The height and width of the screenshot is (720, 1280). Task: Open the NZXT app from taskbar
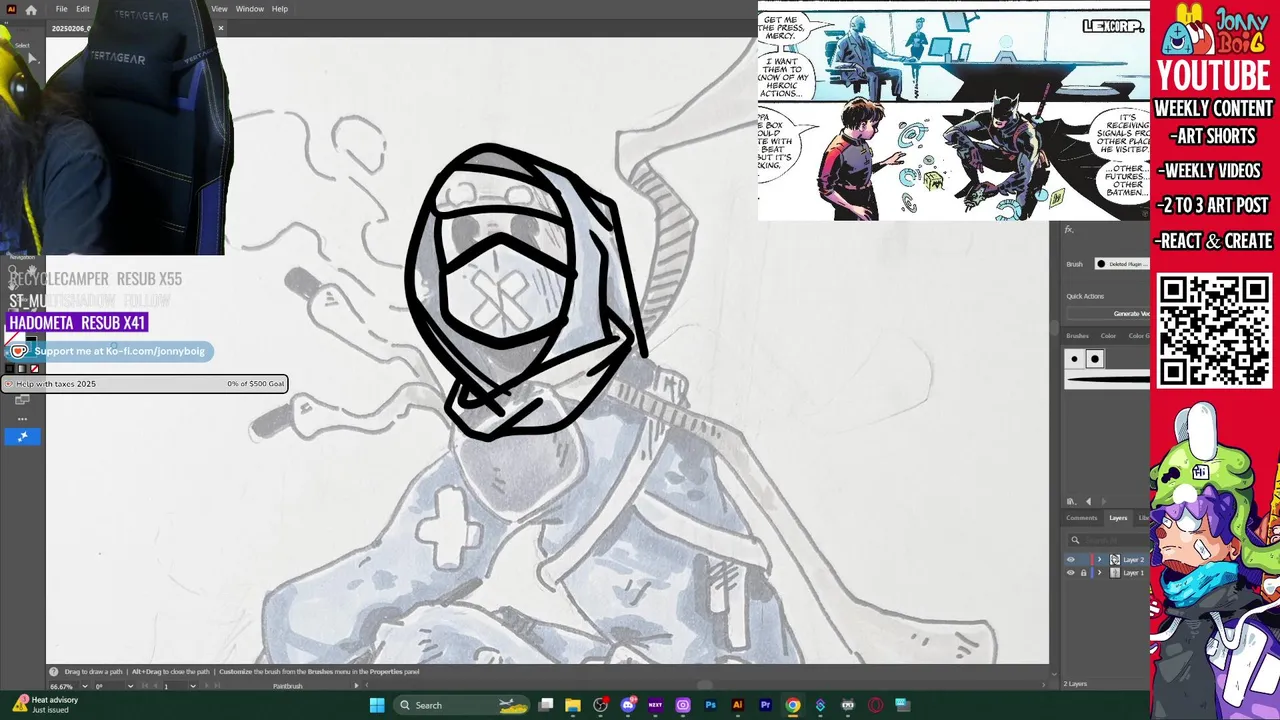coord(656,705)
